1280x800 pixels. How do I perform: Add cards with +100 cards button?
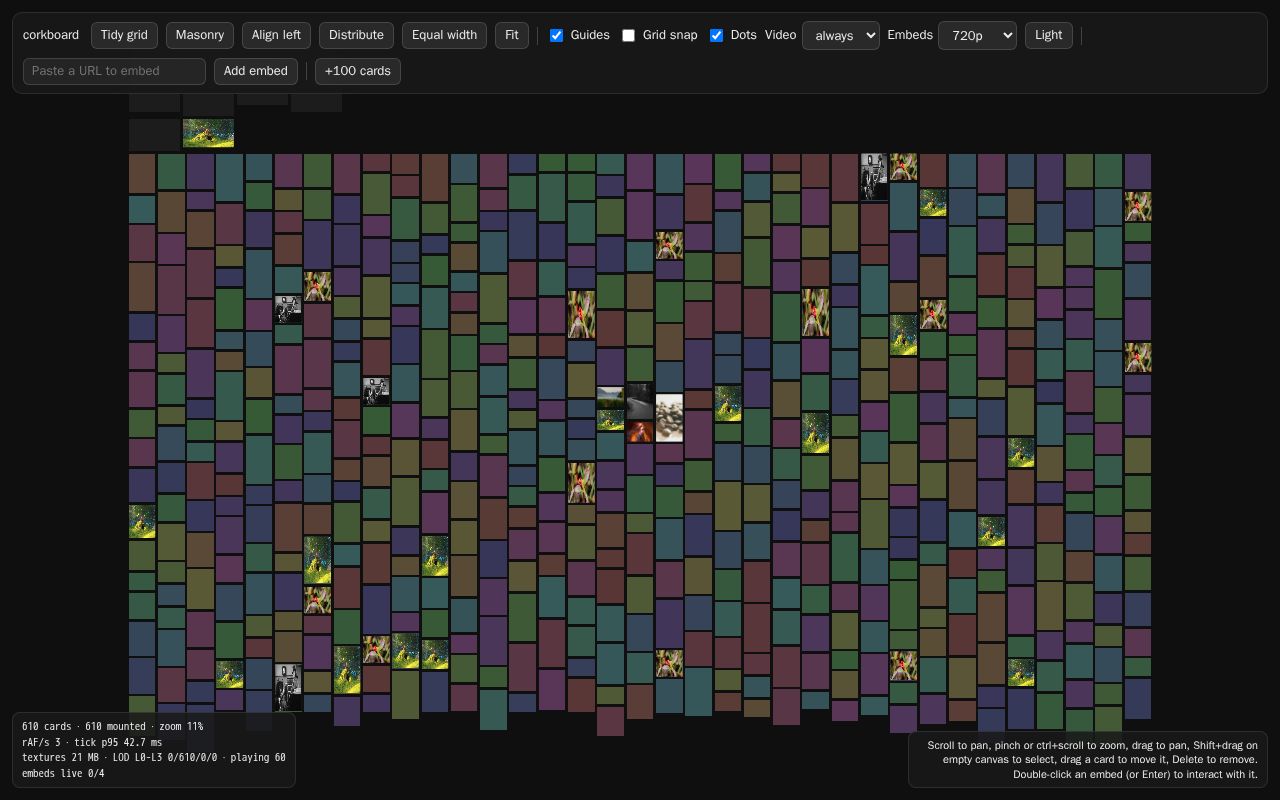point(358,71)
